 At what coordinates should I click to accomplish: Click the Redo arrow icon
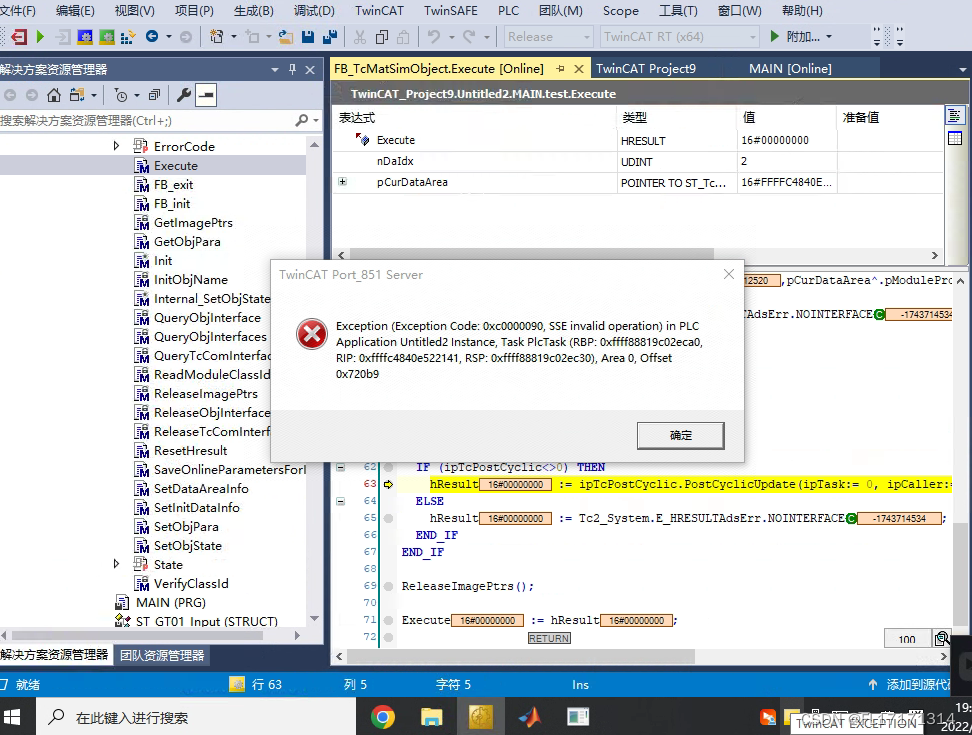click(x=469, y=37)
